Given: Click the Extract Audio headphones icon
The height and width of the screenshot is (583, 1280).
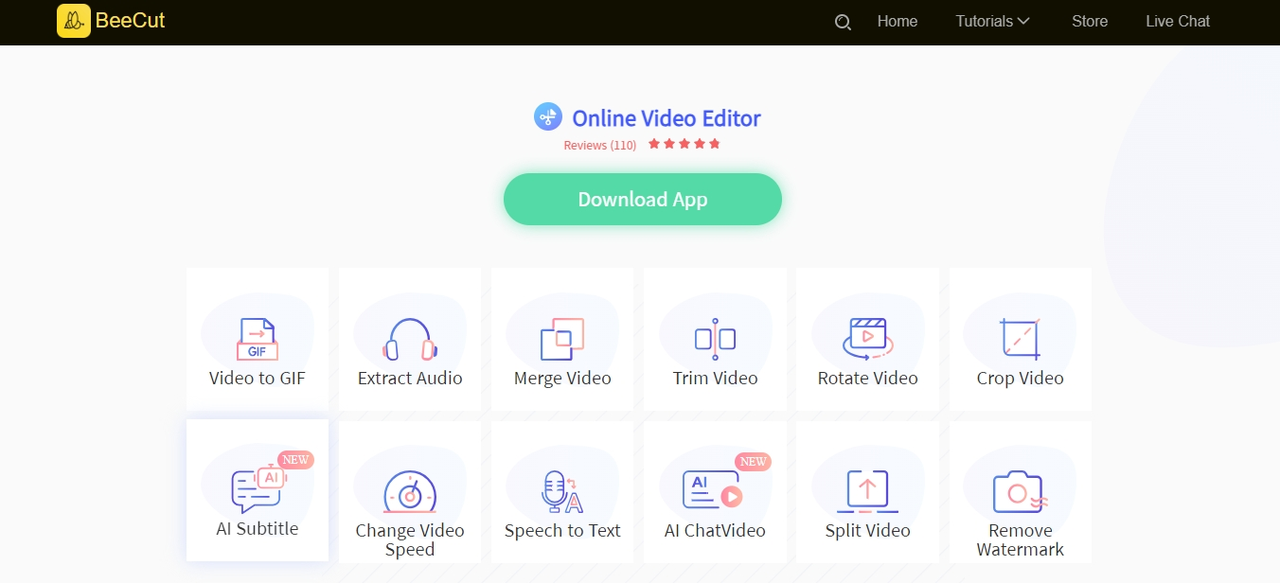Looking at the screenshot, I should [410, 339].
